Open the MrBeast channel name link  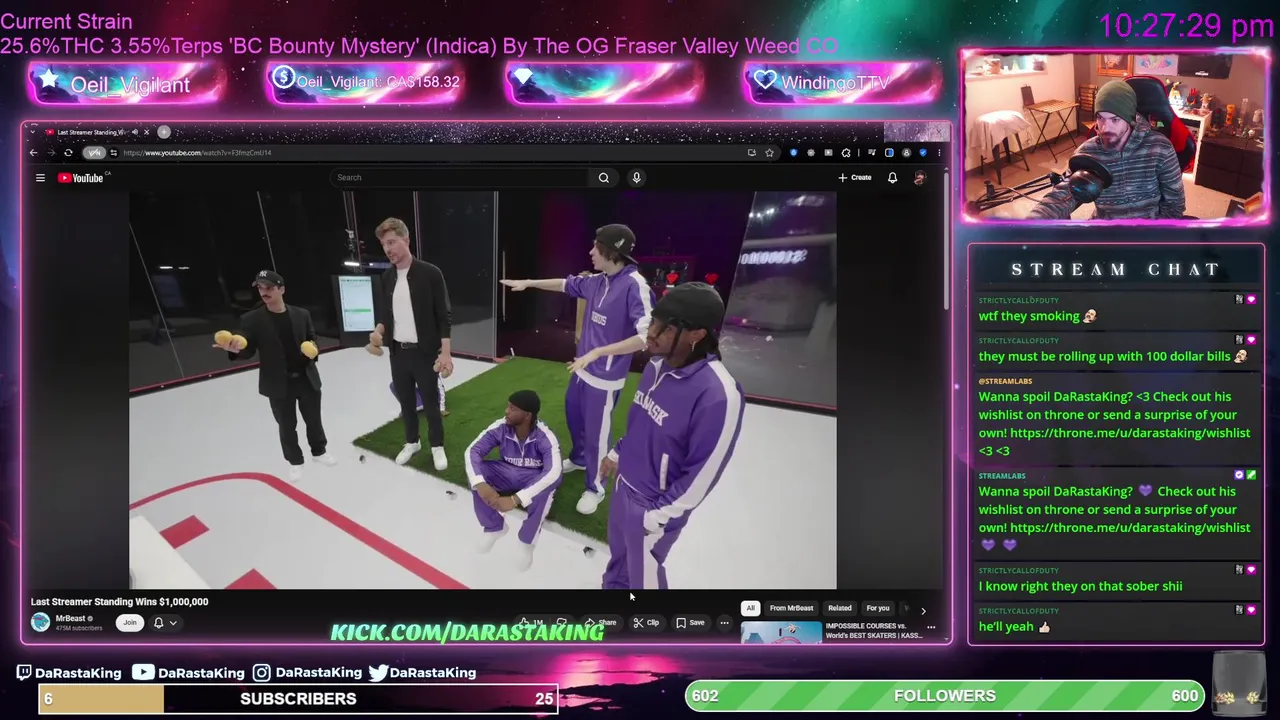coord(70,619)
